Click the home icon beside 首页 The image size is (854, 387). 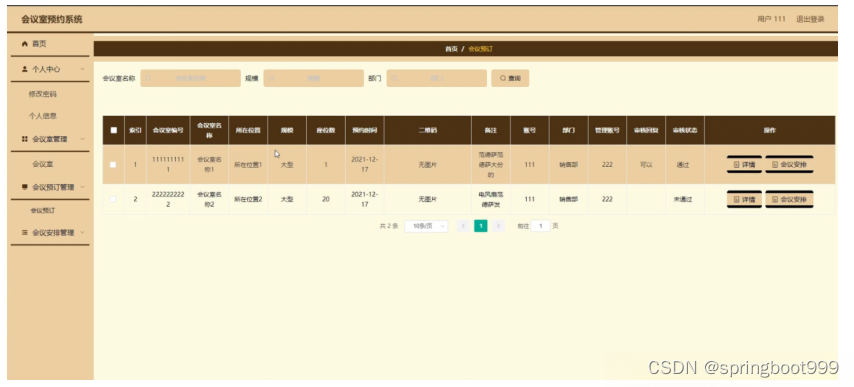coord(25,44)
